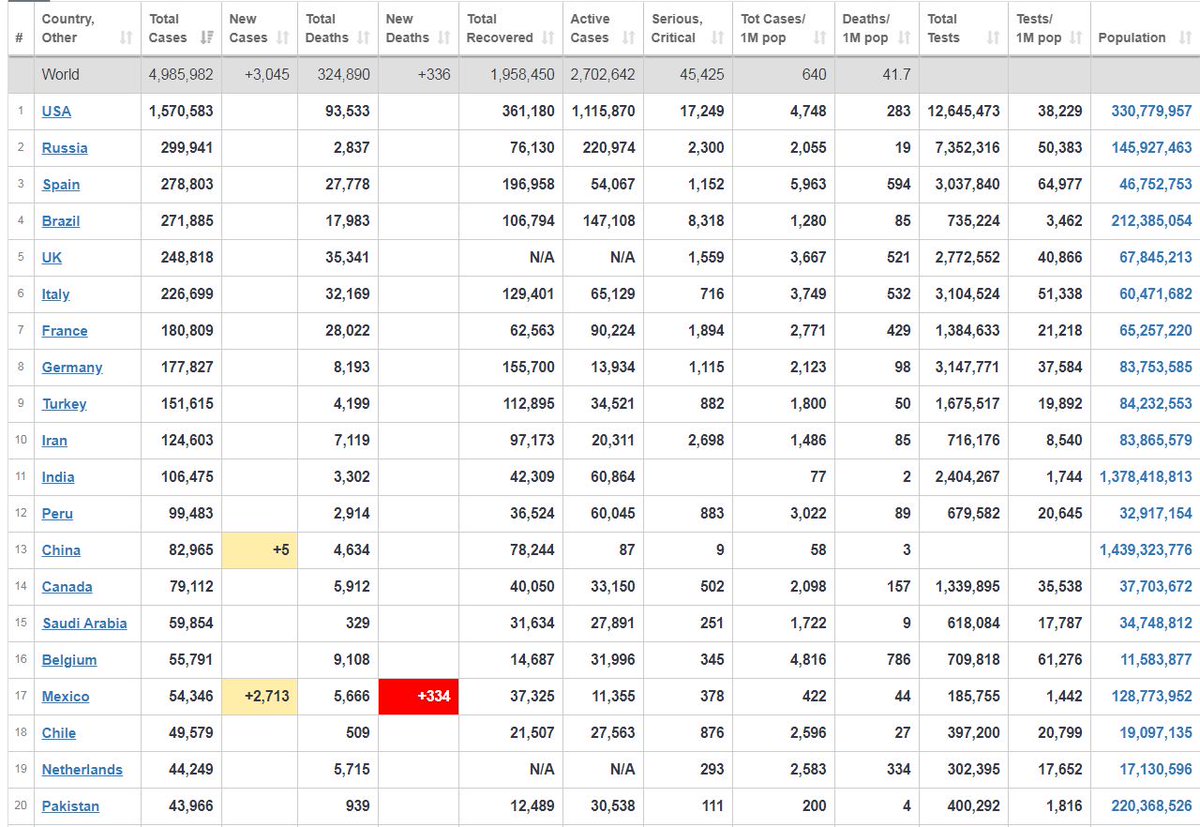Image resolution: width=1200 pixels, height=827 pixels.
Task: Open Russia population link 145,927,463
Action: (x=1152, y=148)
